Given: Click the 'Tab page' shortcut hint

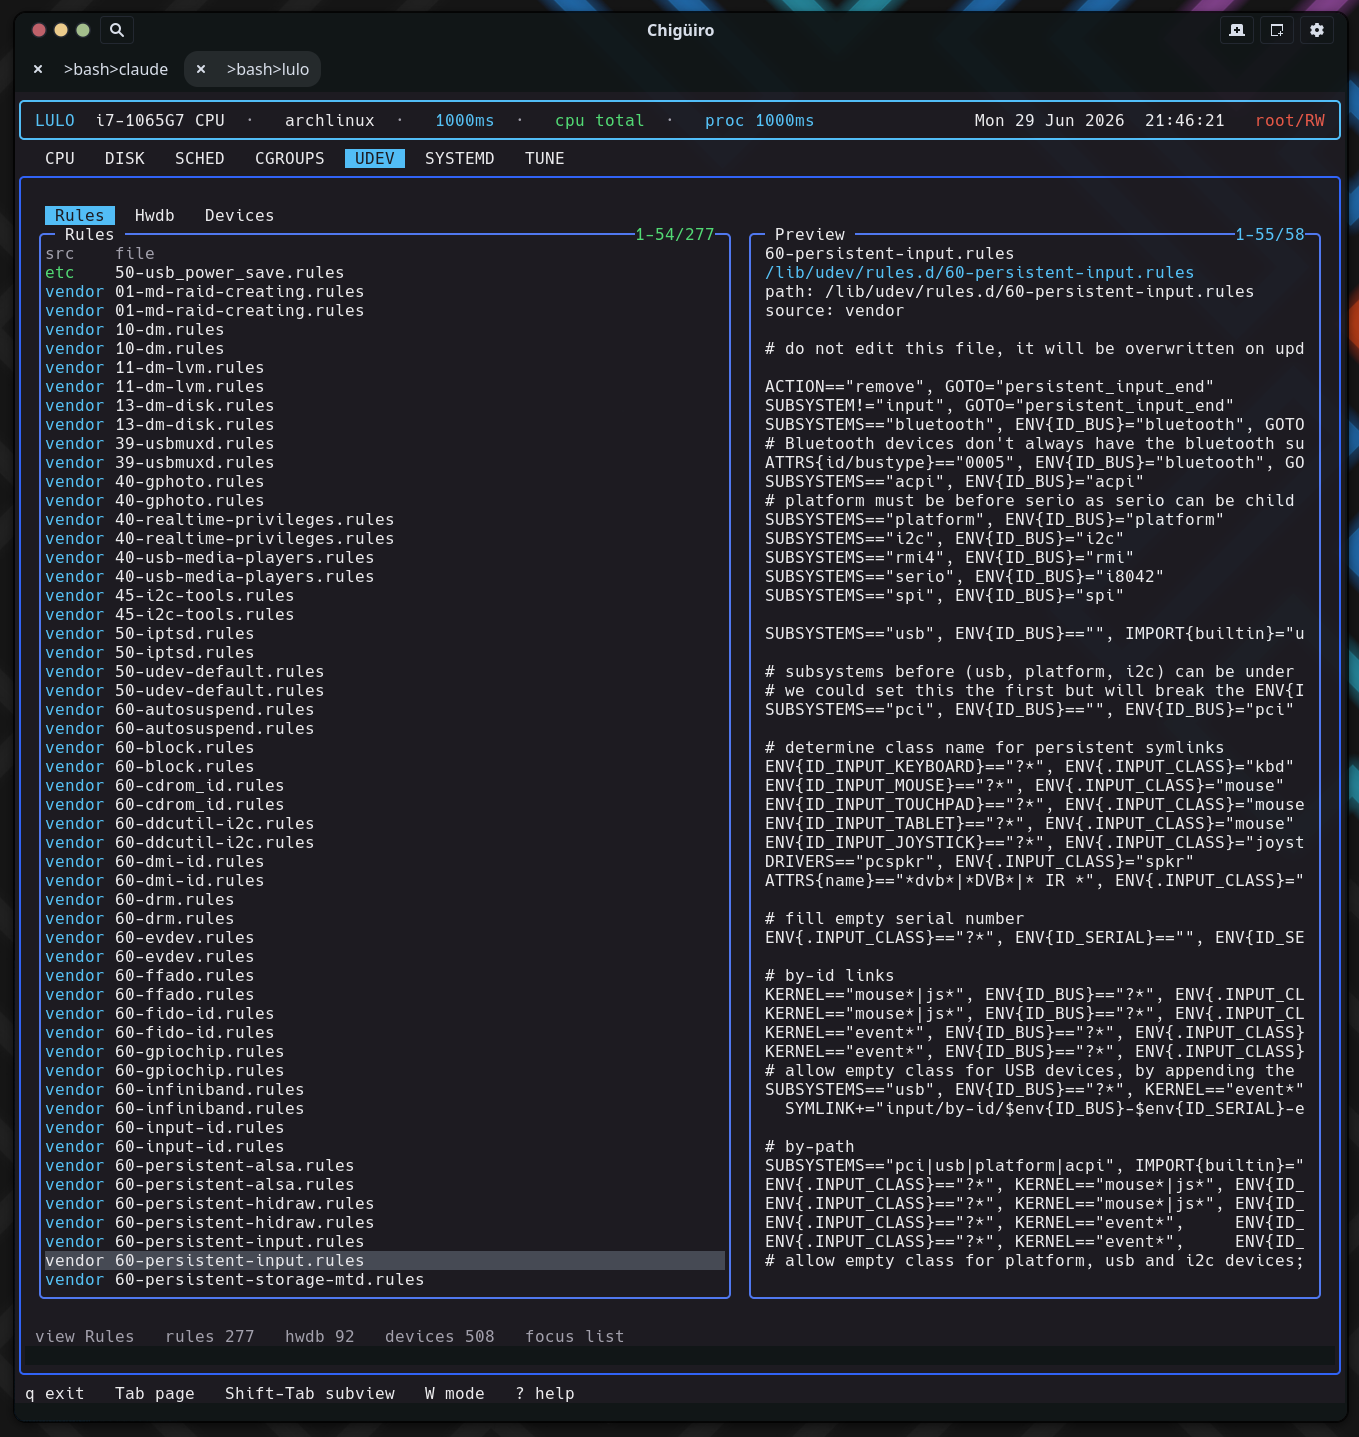Looking at the screenshot, I should [155, 1393].
